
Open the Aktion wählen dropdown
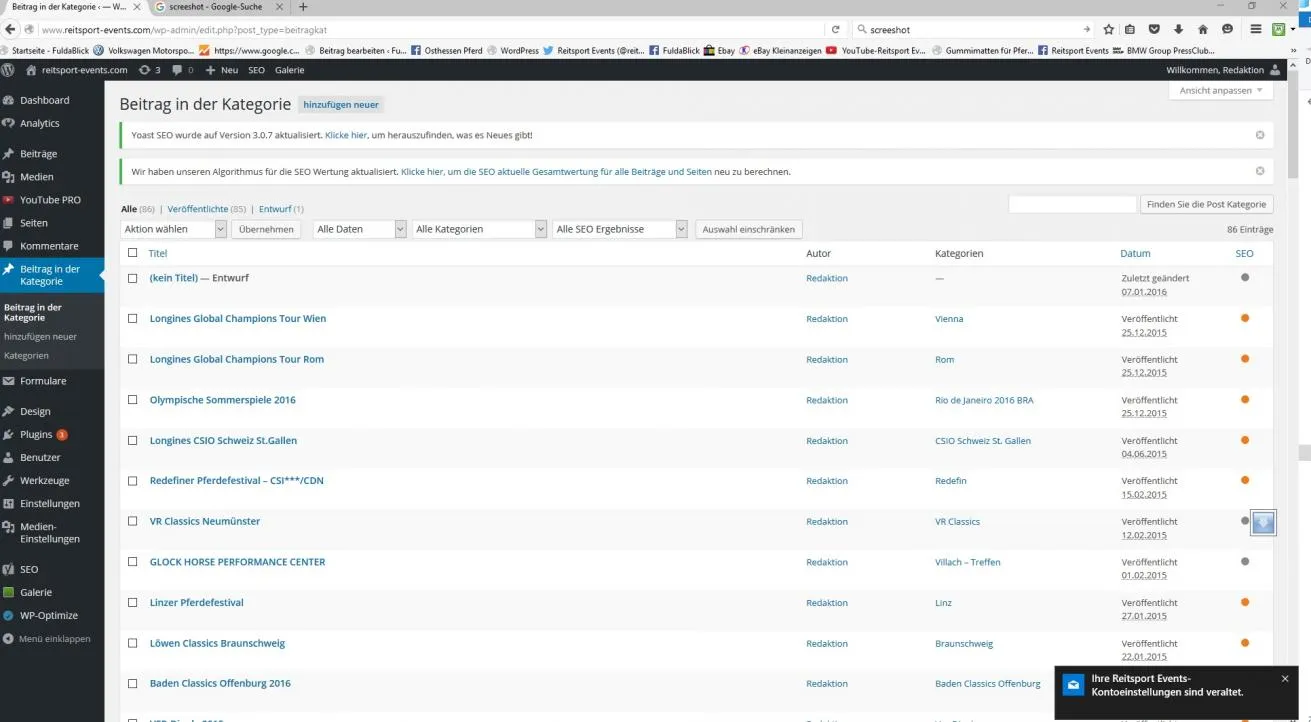point(174,229)
